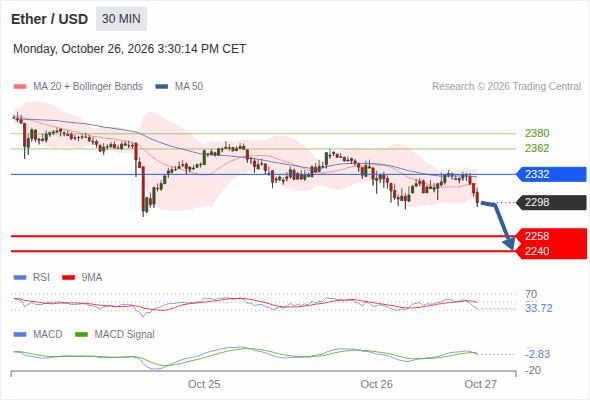The width and height of the screenshot is (590, 400).
Task: Click the 2380 resistance level label
Action: tap(537, 133)
